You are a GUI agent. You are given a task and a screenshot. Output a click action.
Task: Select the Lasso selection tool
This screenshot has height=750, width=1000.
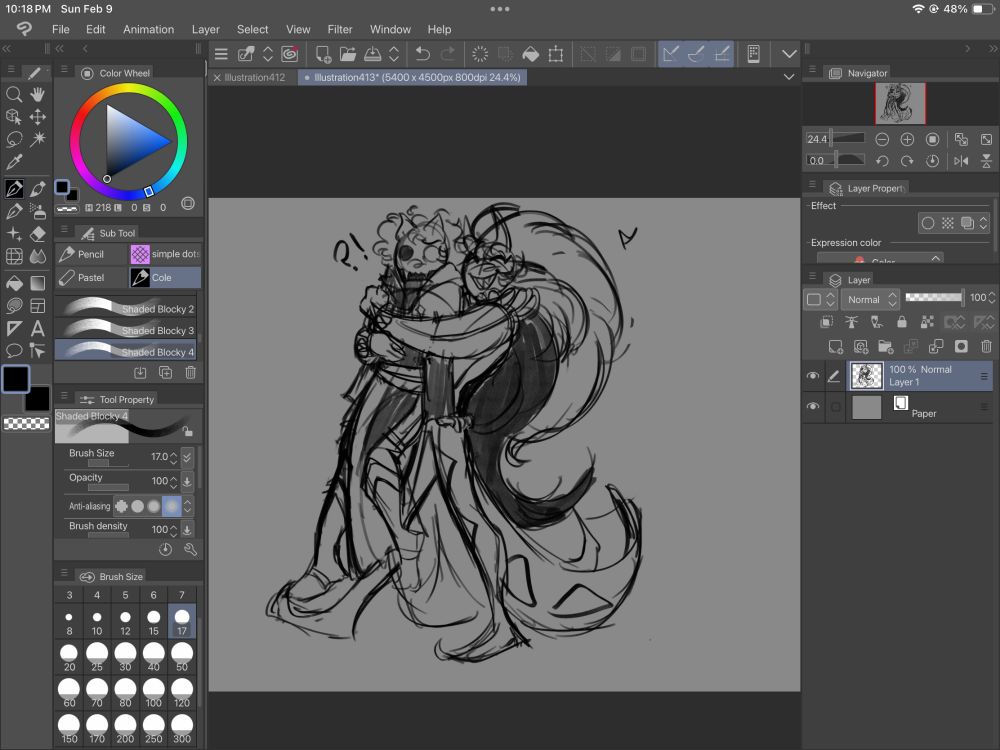(x=14, y=139)
